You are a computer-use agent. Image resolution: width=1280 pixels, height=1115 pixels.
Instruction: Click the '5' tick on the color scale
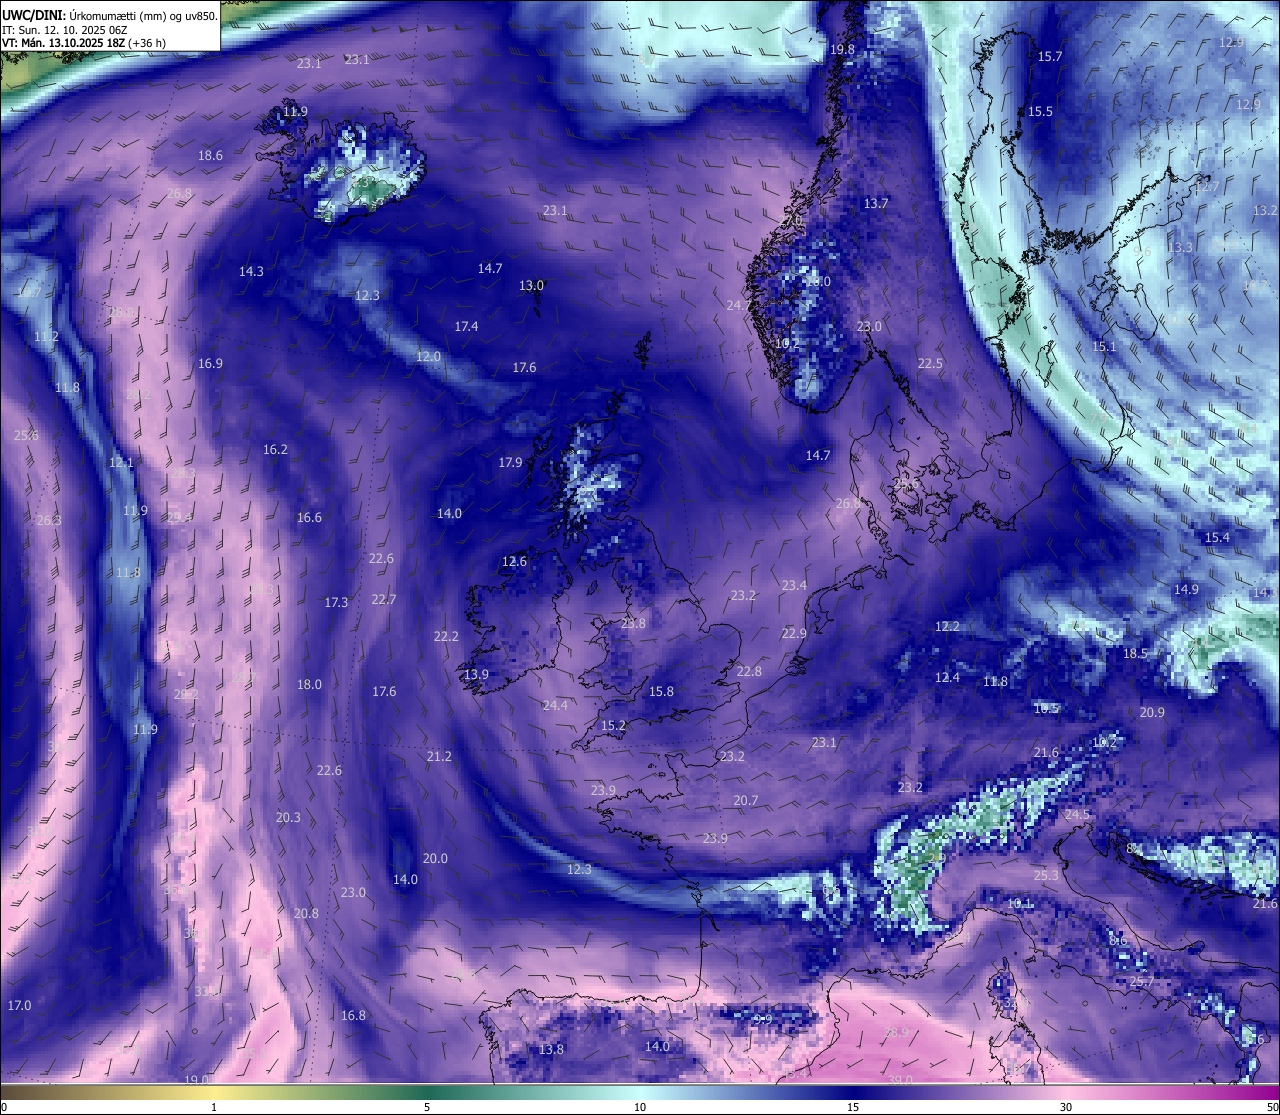pos(427,1107)
